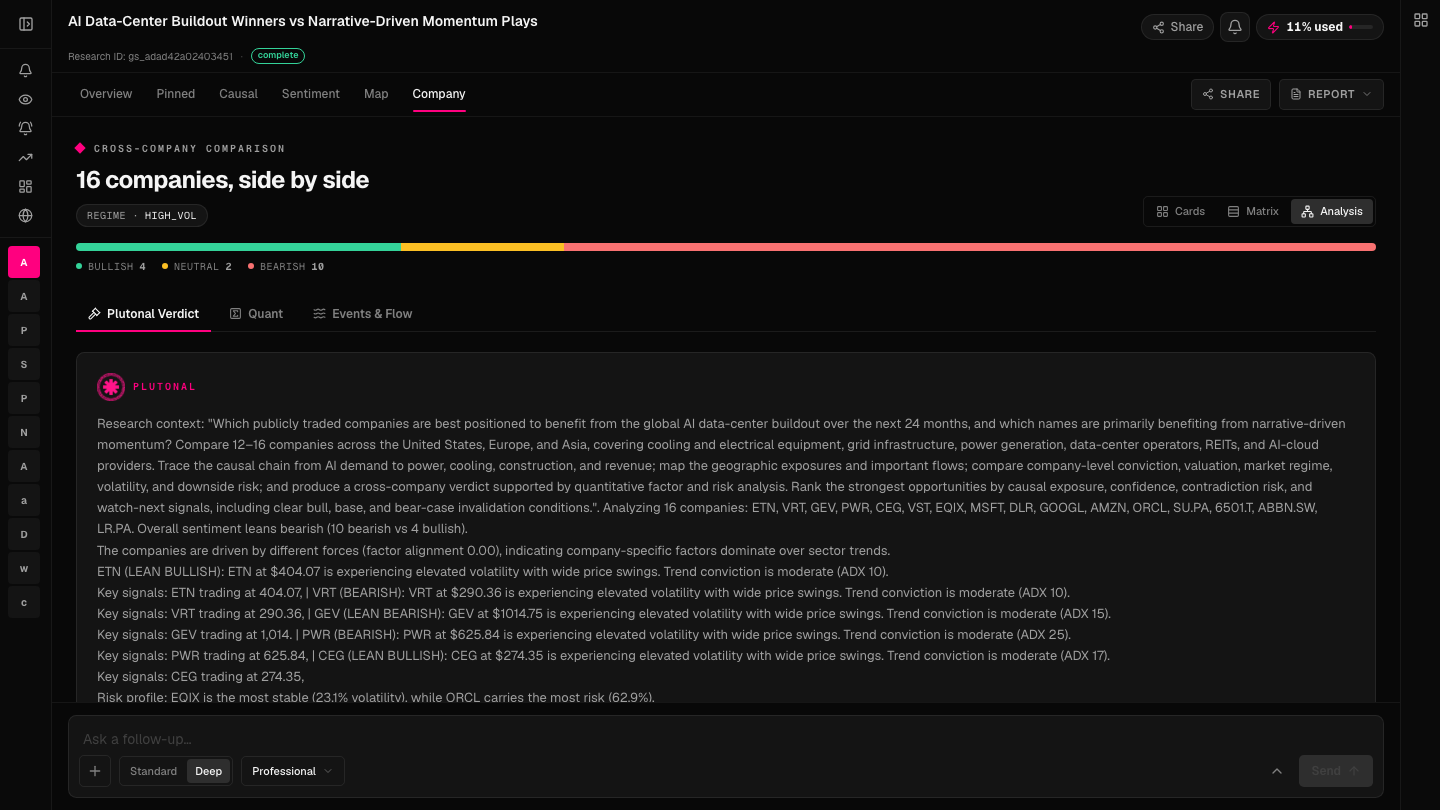Viewport: 1440px width, 810px height.
Task: Click the Send button
Action: point(1336,771)
